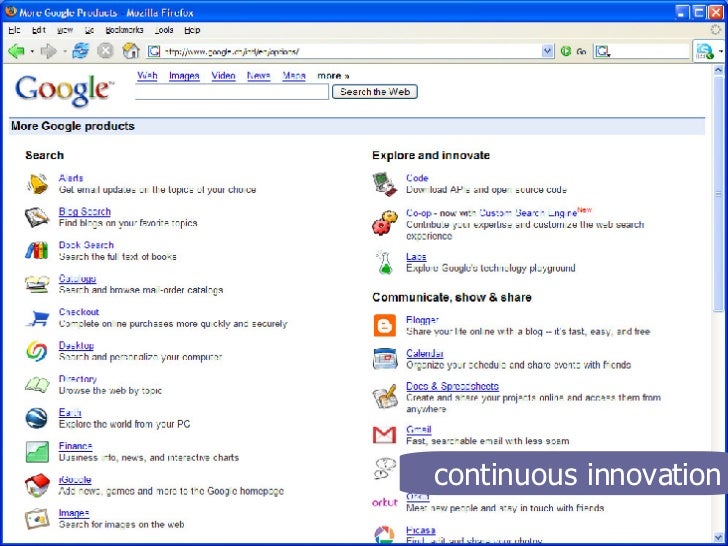Open the Calendar product link
Screen dimensions: 728x546
(425, 353)
